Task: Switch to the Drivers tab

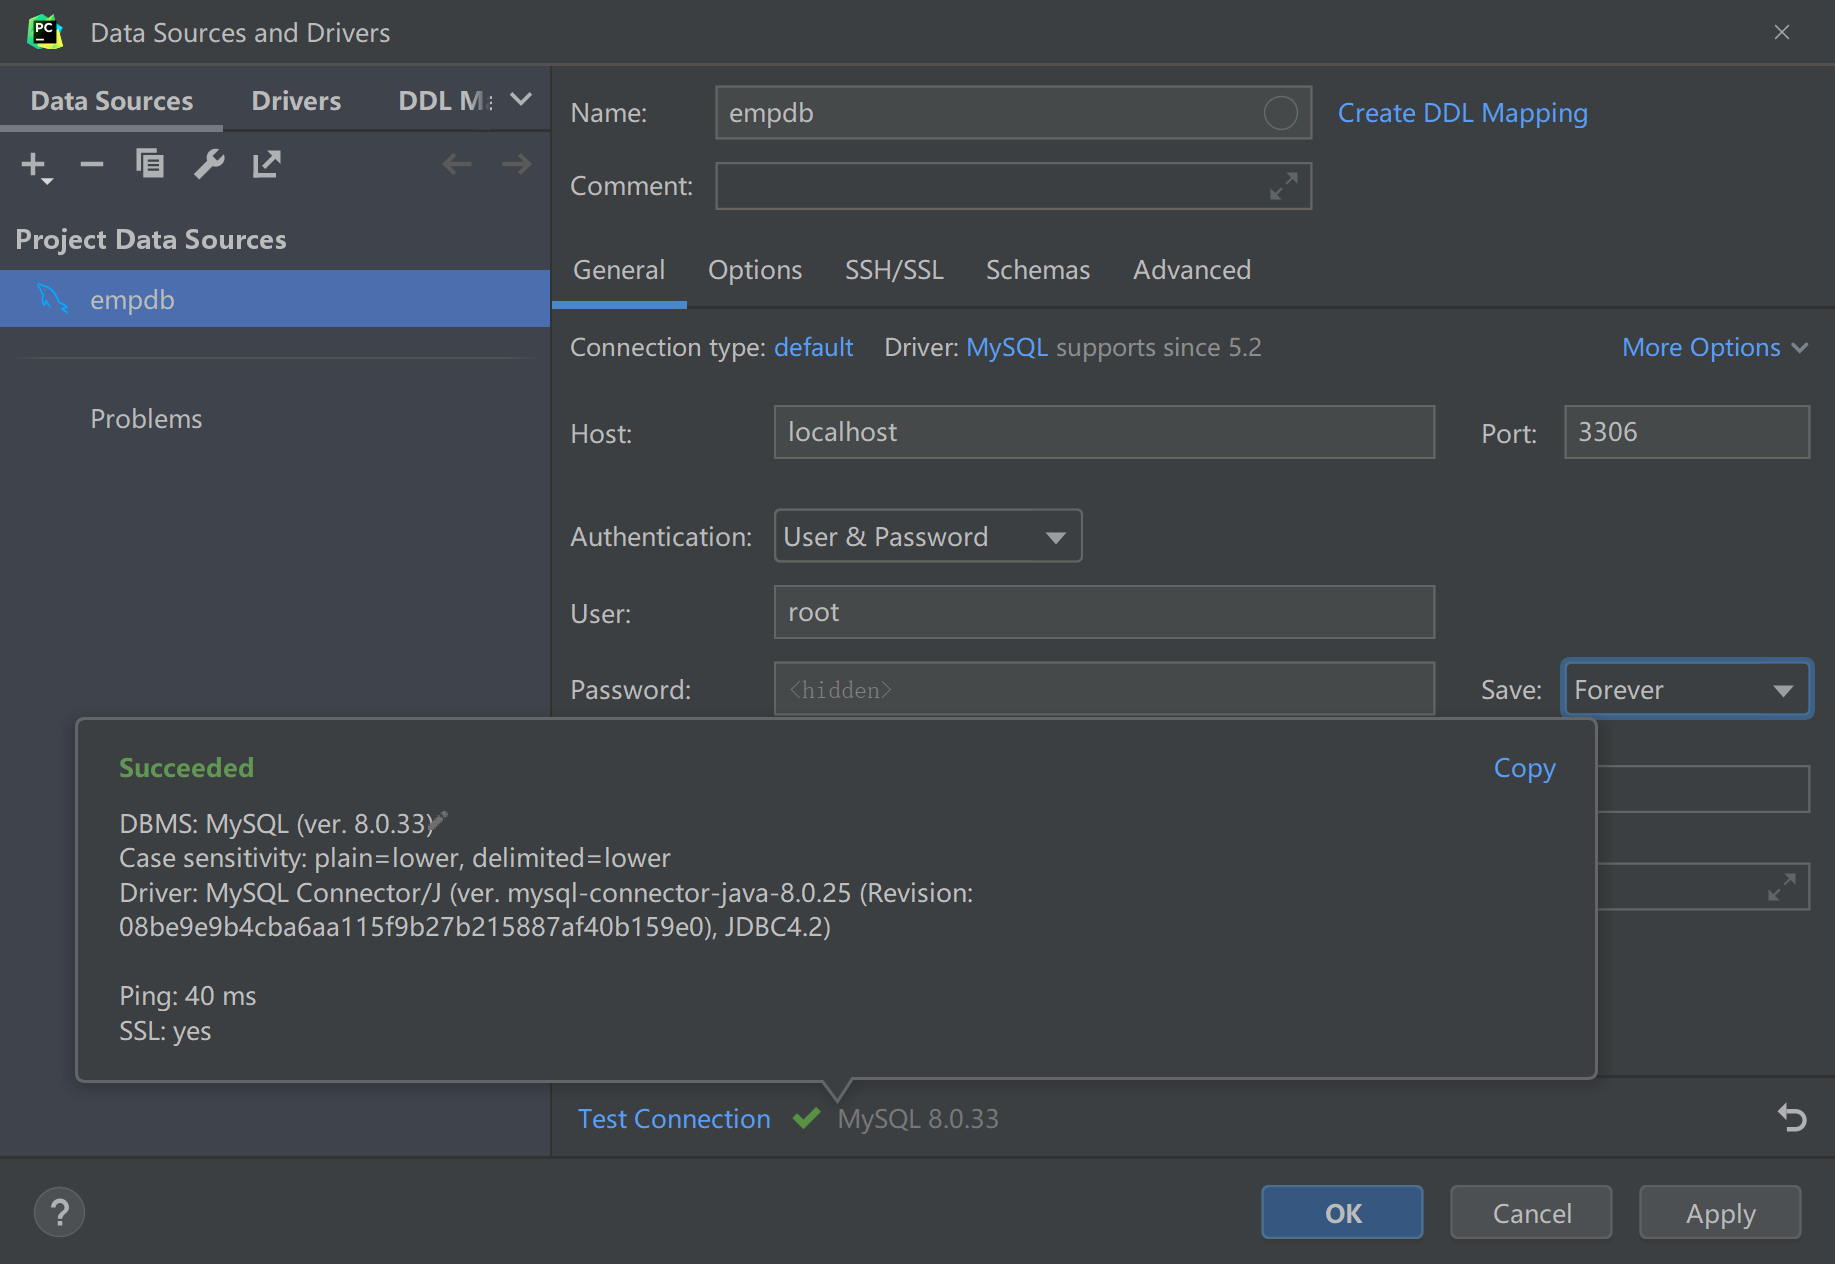Action: pyautogui.click(x=296, y=101)
